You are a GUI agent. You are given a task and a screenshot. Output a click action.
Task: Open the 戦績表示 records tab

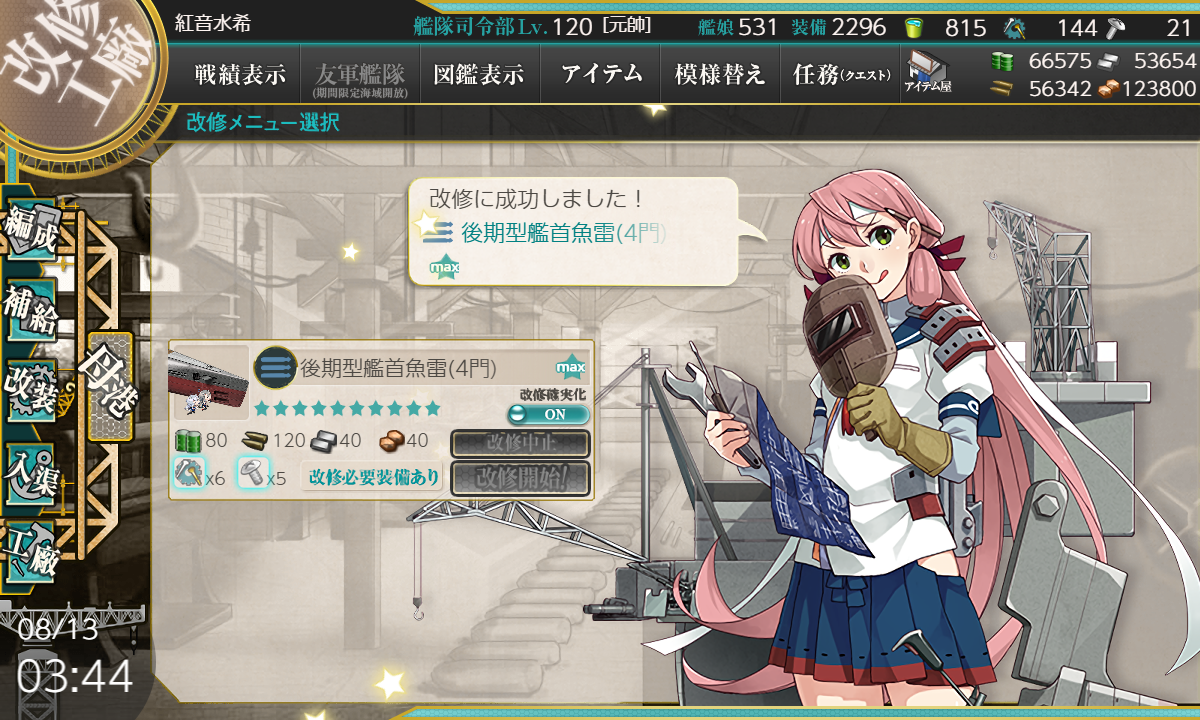(x=240, y=74)
